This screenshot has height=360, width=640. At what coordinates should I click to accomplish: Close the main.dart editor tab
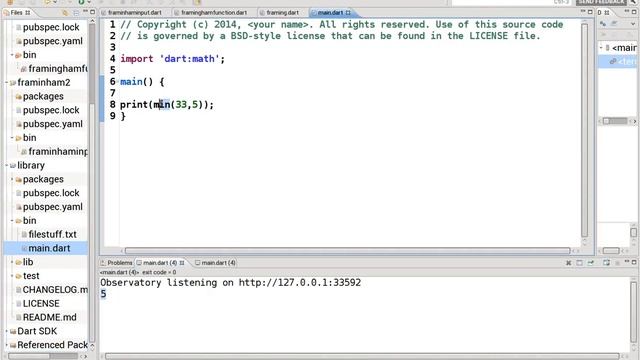(348, 13)
